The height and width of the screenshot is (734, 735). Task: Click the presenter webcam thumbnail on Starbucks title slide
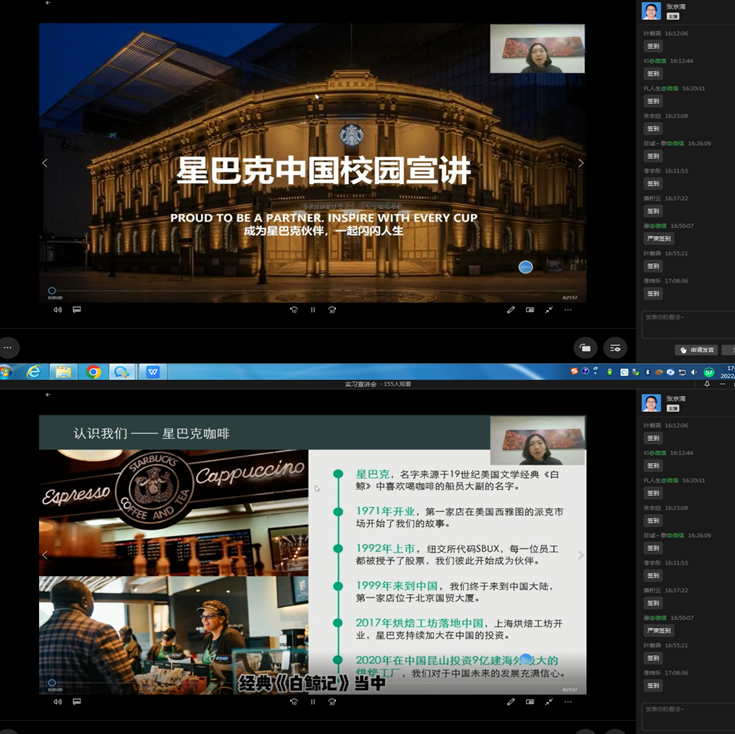pyautogui.click(x=537, y=49)
